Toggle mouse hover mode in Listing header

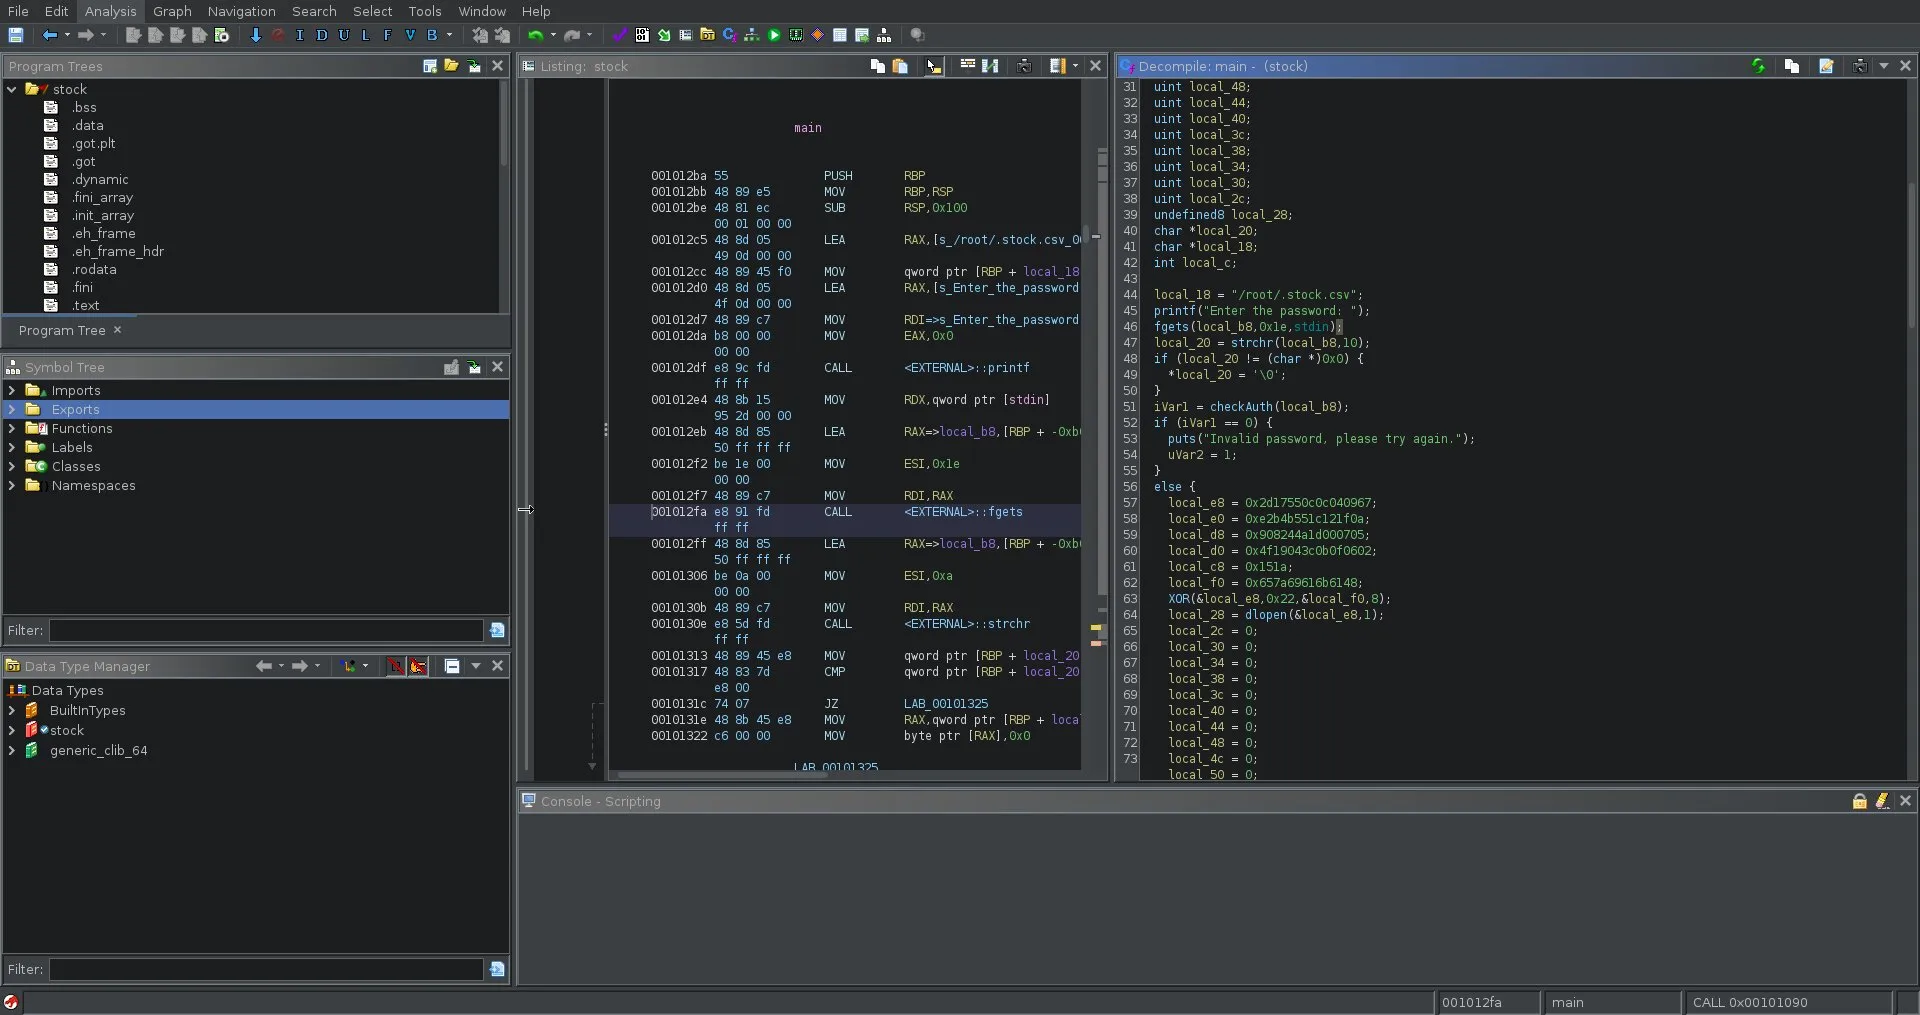point(933,66)
